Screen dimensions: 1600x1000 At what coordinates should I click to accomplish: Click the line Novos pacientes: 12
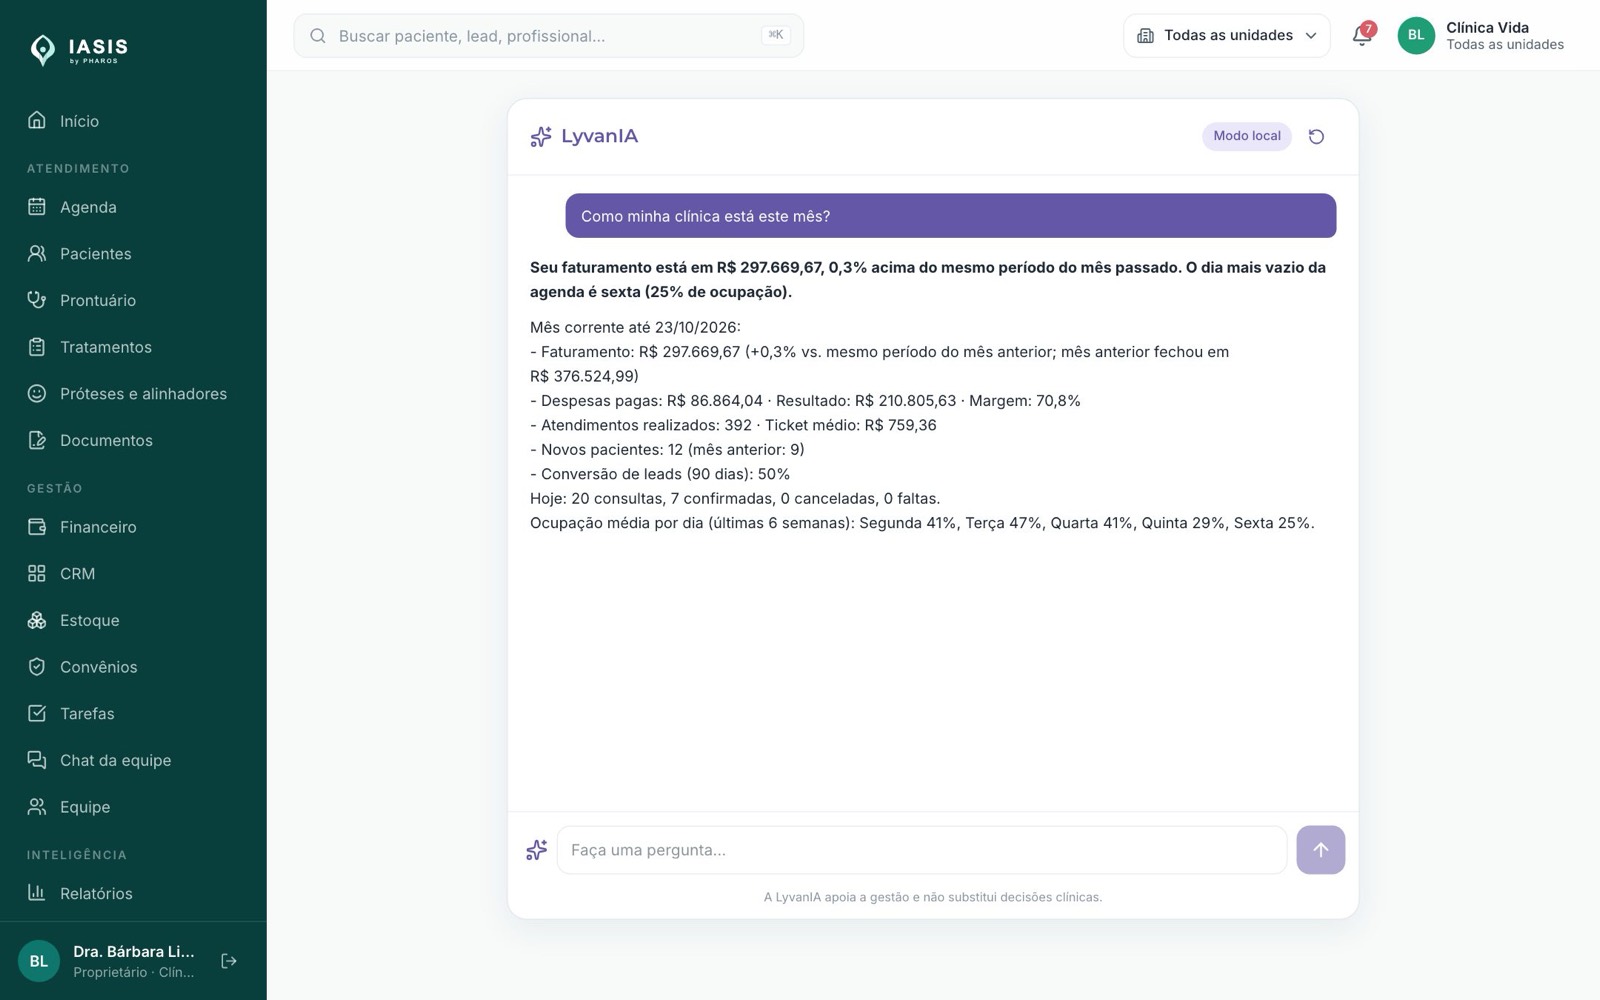667,450
